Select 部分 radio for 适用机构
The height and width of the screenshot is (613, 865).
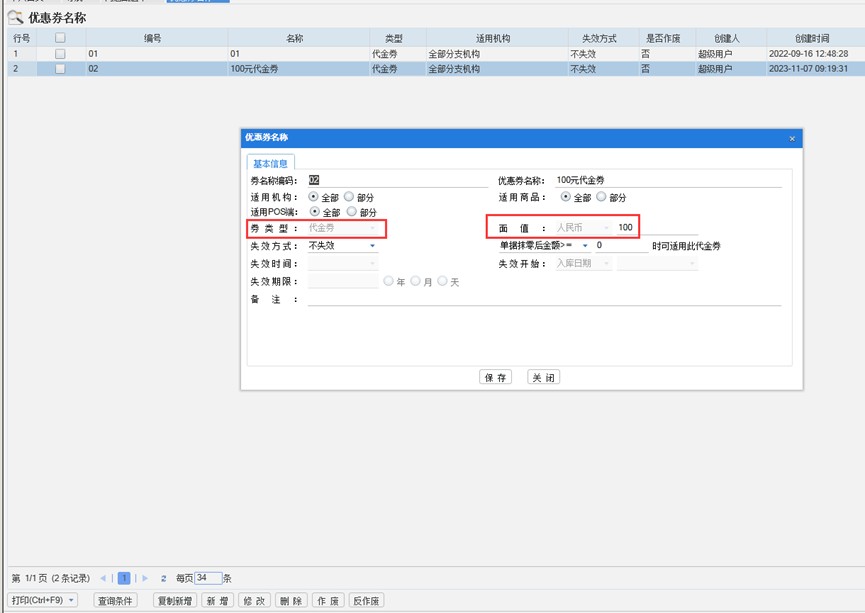349,196
